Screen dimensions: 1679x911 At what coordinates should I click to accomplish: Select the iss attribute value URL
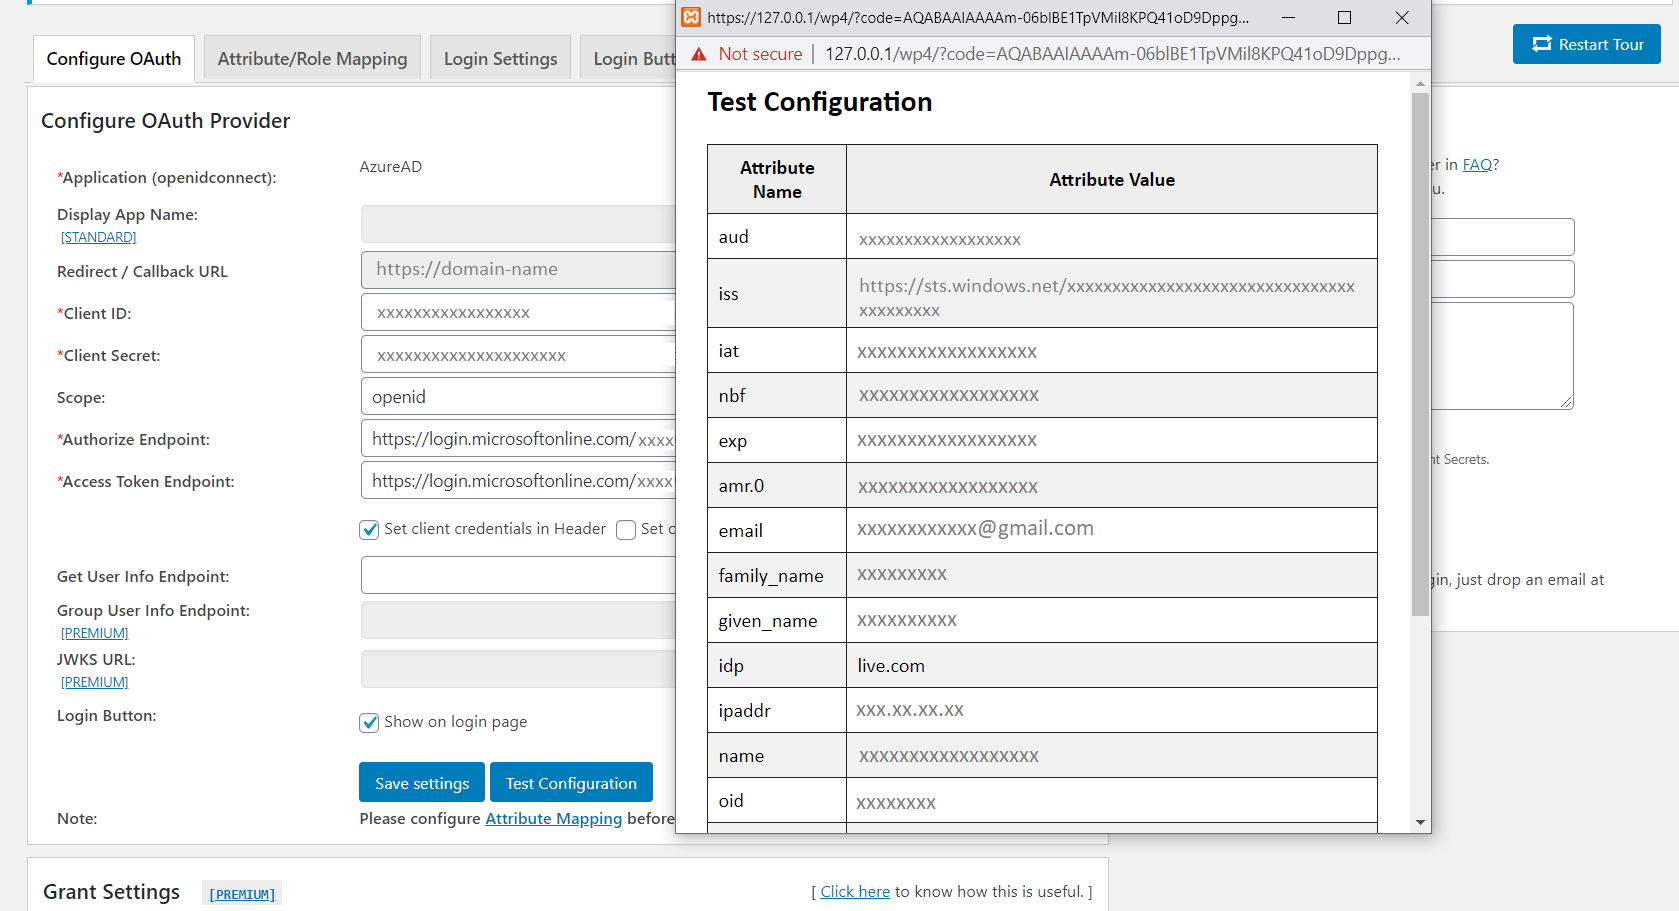point(1106,297)
